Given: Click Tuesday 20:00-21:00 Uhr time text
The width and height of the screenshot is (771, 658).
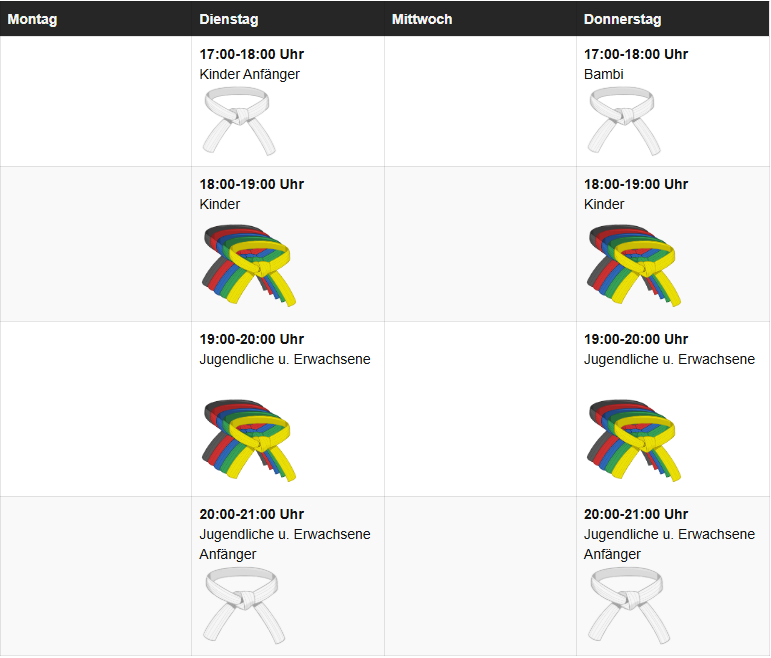Looking at the screenshot, I should 251,514.
